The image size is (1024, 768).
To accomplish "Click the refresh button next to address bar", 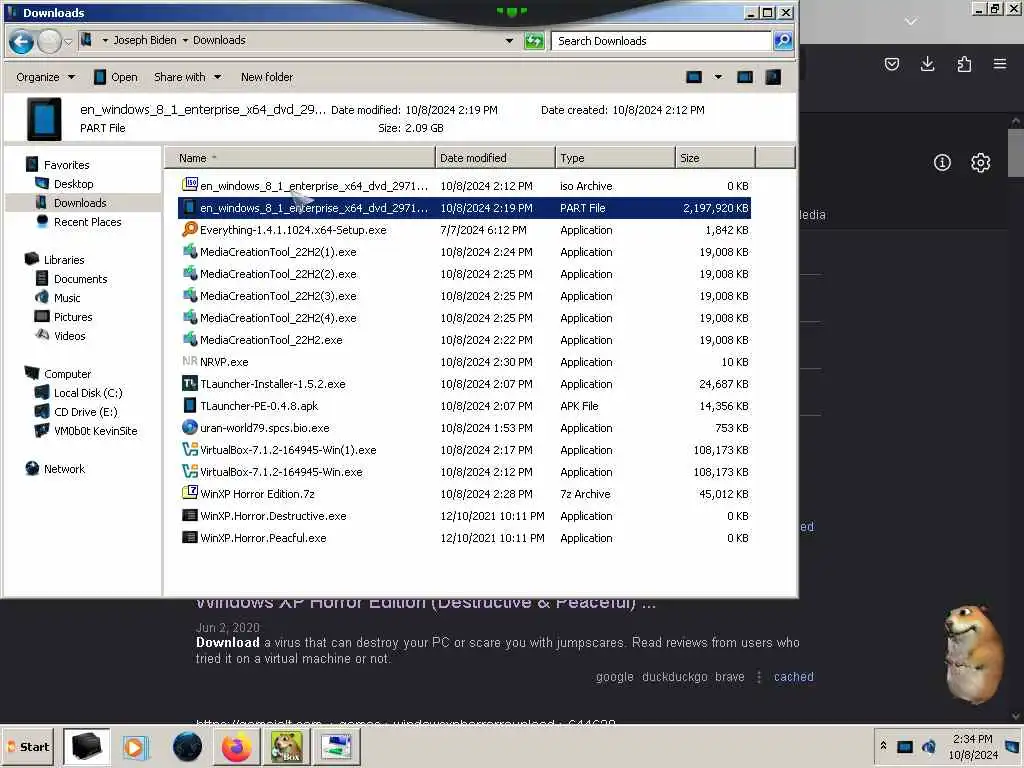I will point(534,41).
